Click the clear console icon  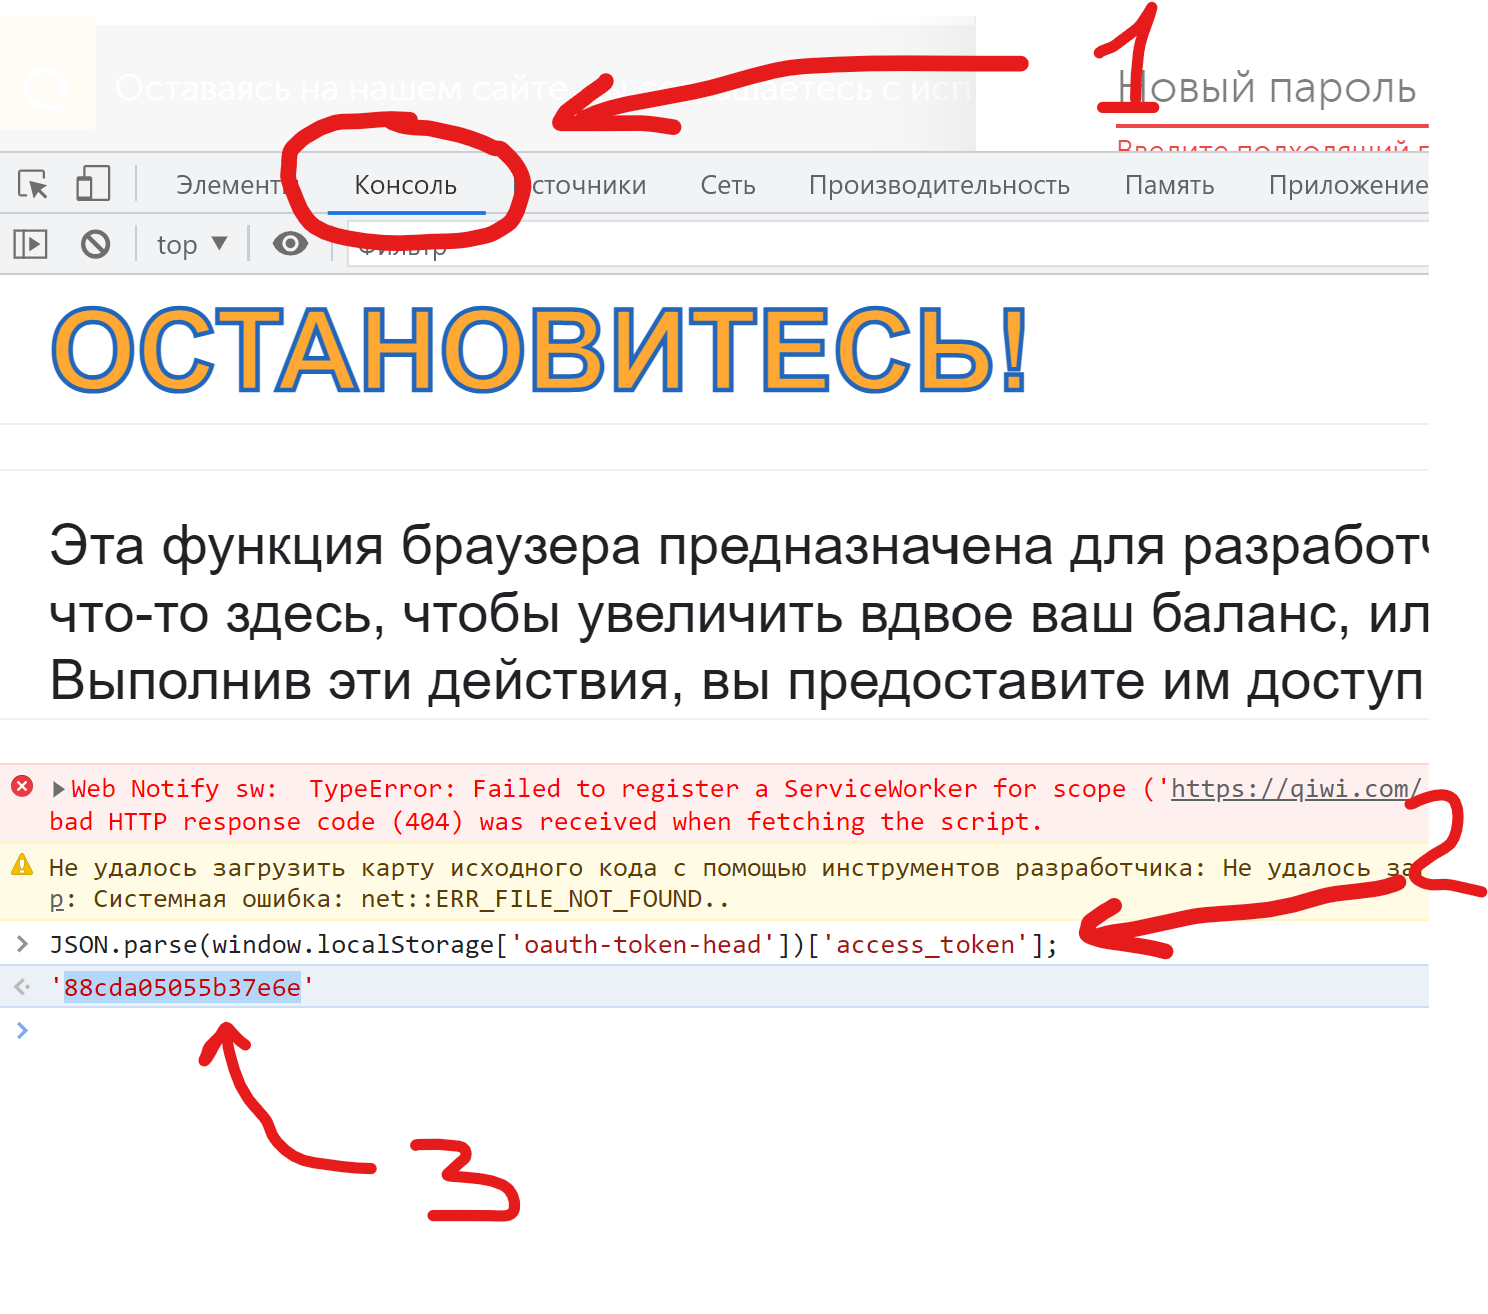click(x=95, y=243)
